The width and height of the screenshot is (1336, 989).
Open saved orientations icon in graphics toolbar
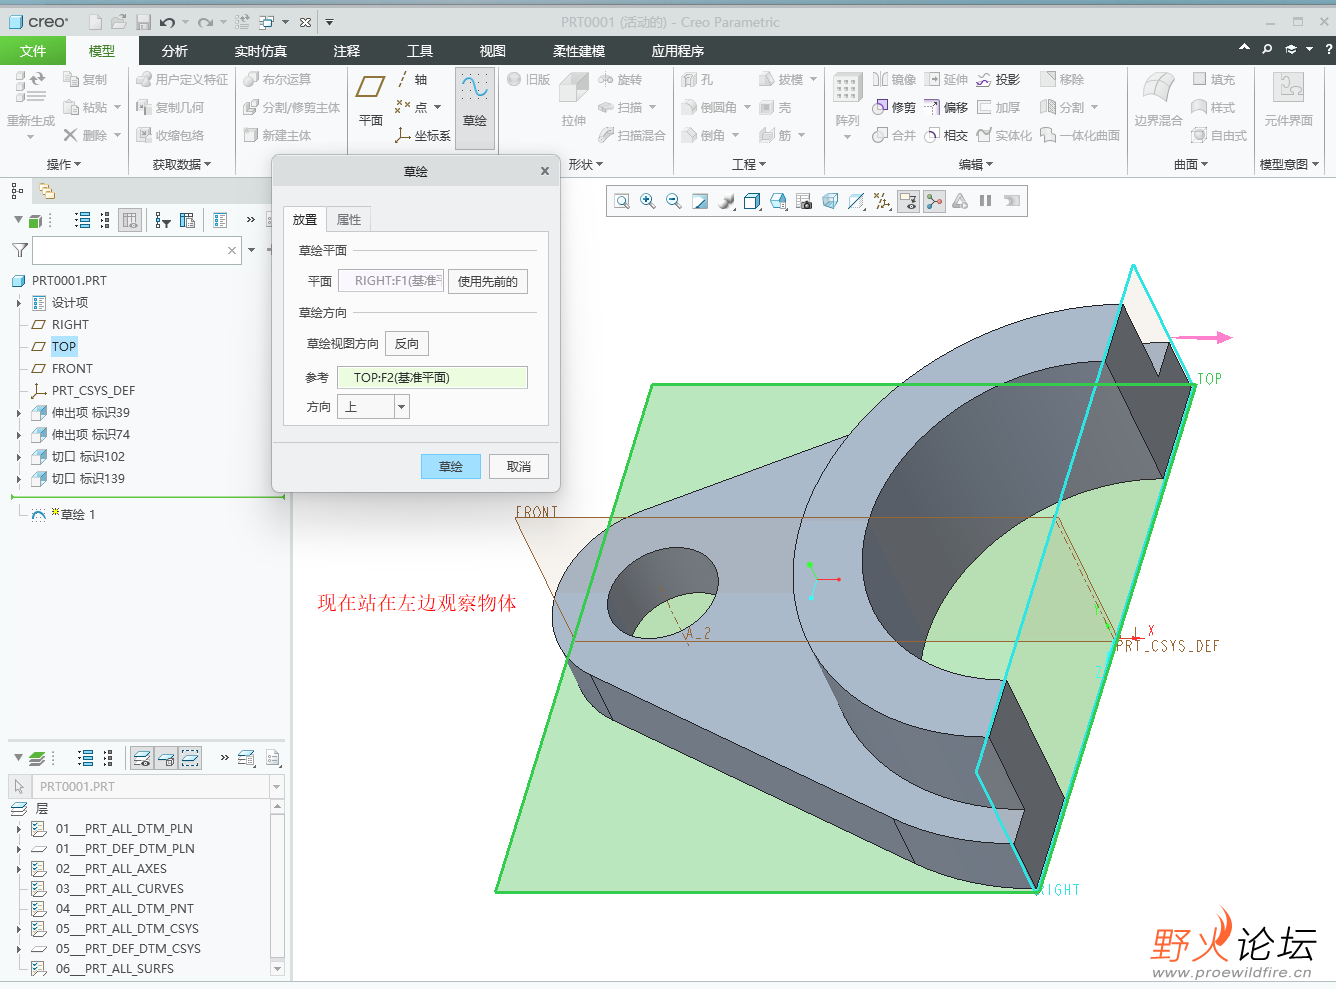(x=778, y=201)
